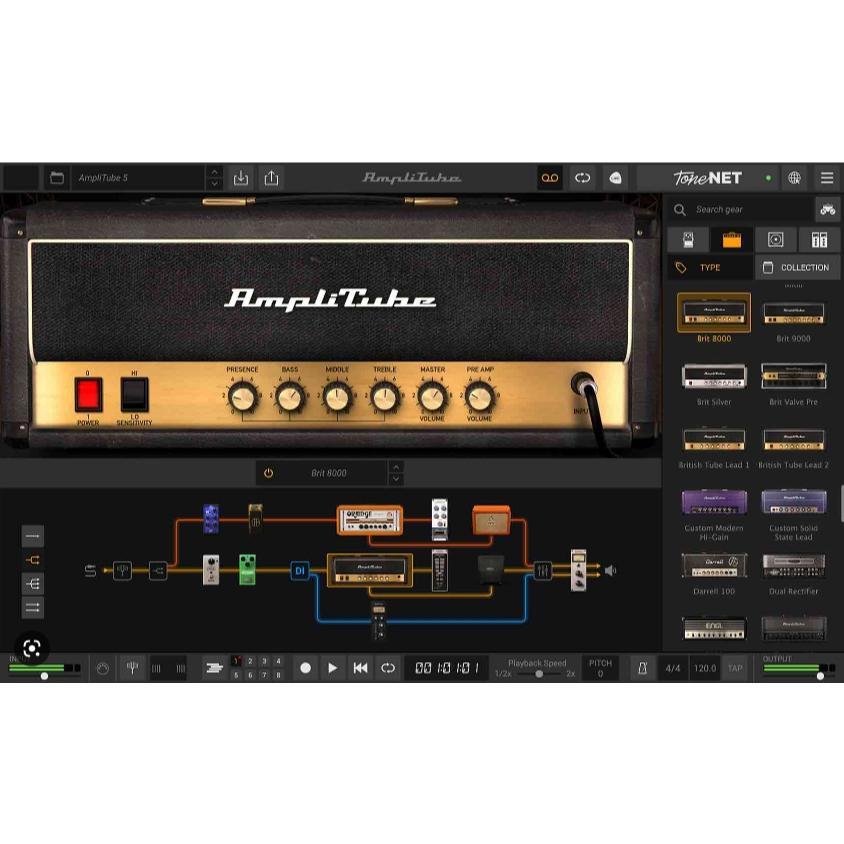The height and width of the screenshot is (844, 844).
Task: Toggle track 8 in the recorder
Action: (x=278, y=674)
